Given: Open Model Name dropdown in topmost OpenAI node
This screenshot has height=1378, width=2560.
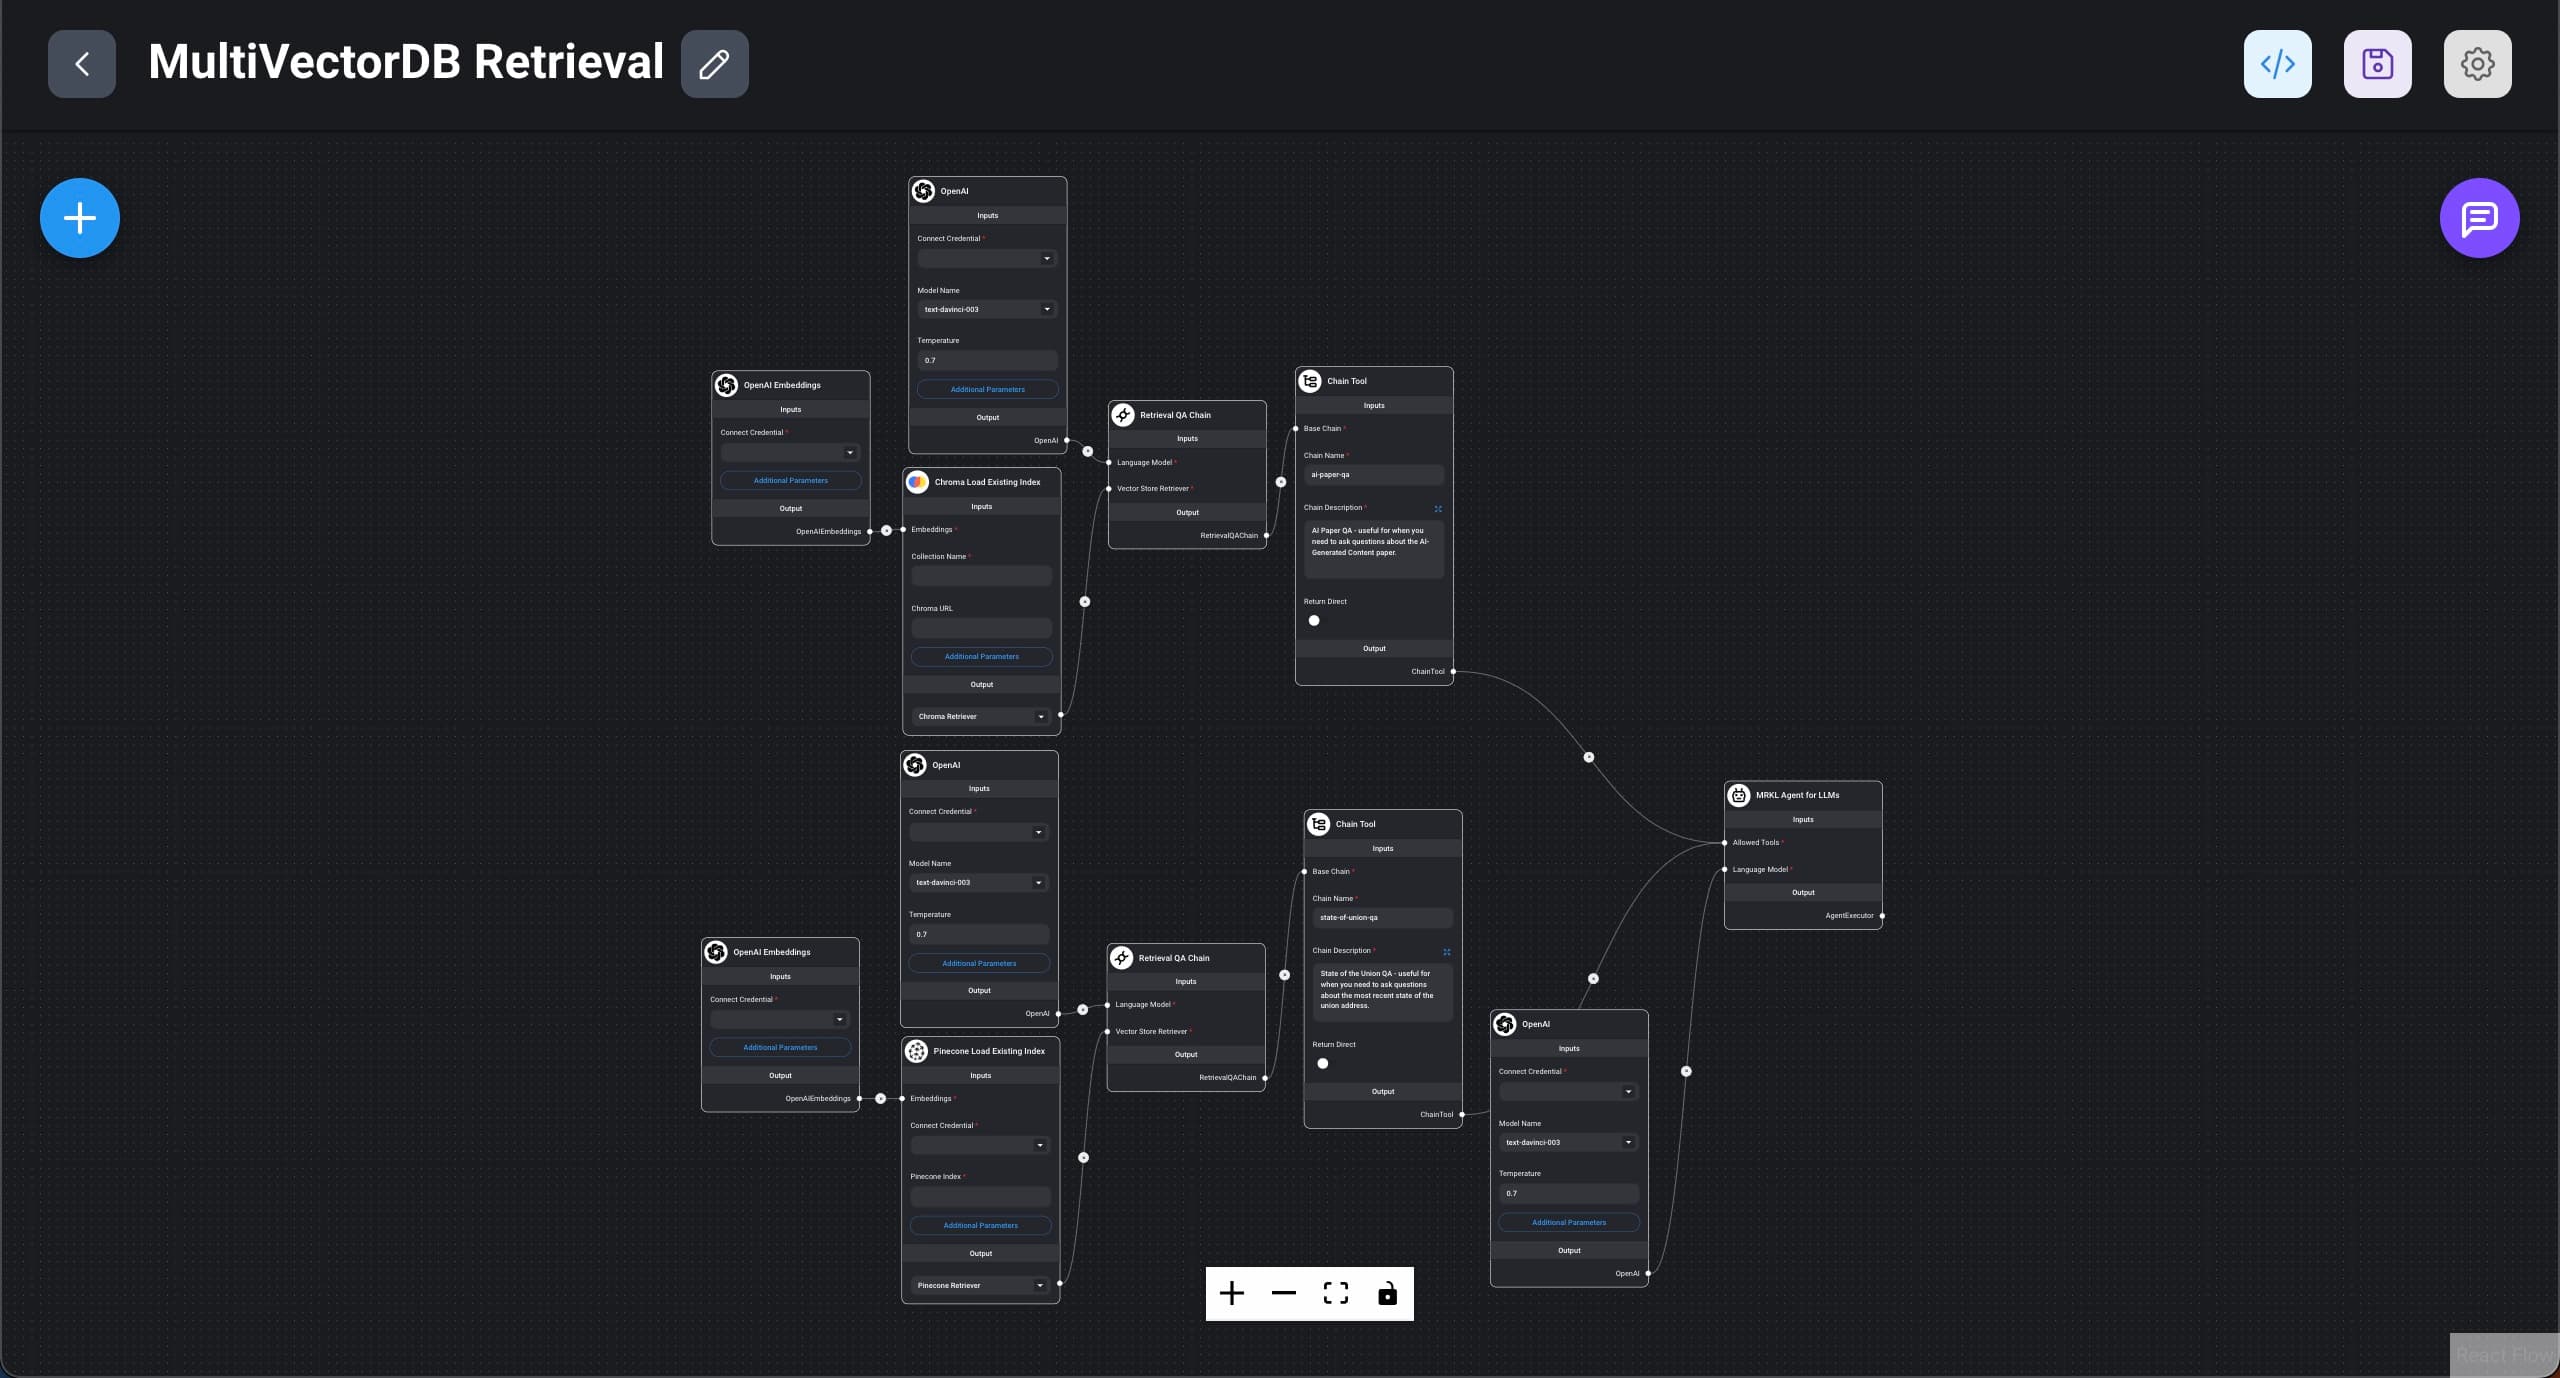Looking at the screenshot, I should pos(987,309).
